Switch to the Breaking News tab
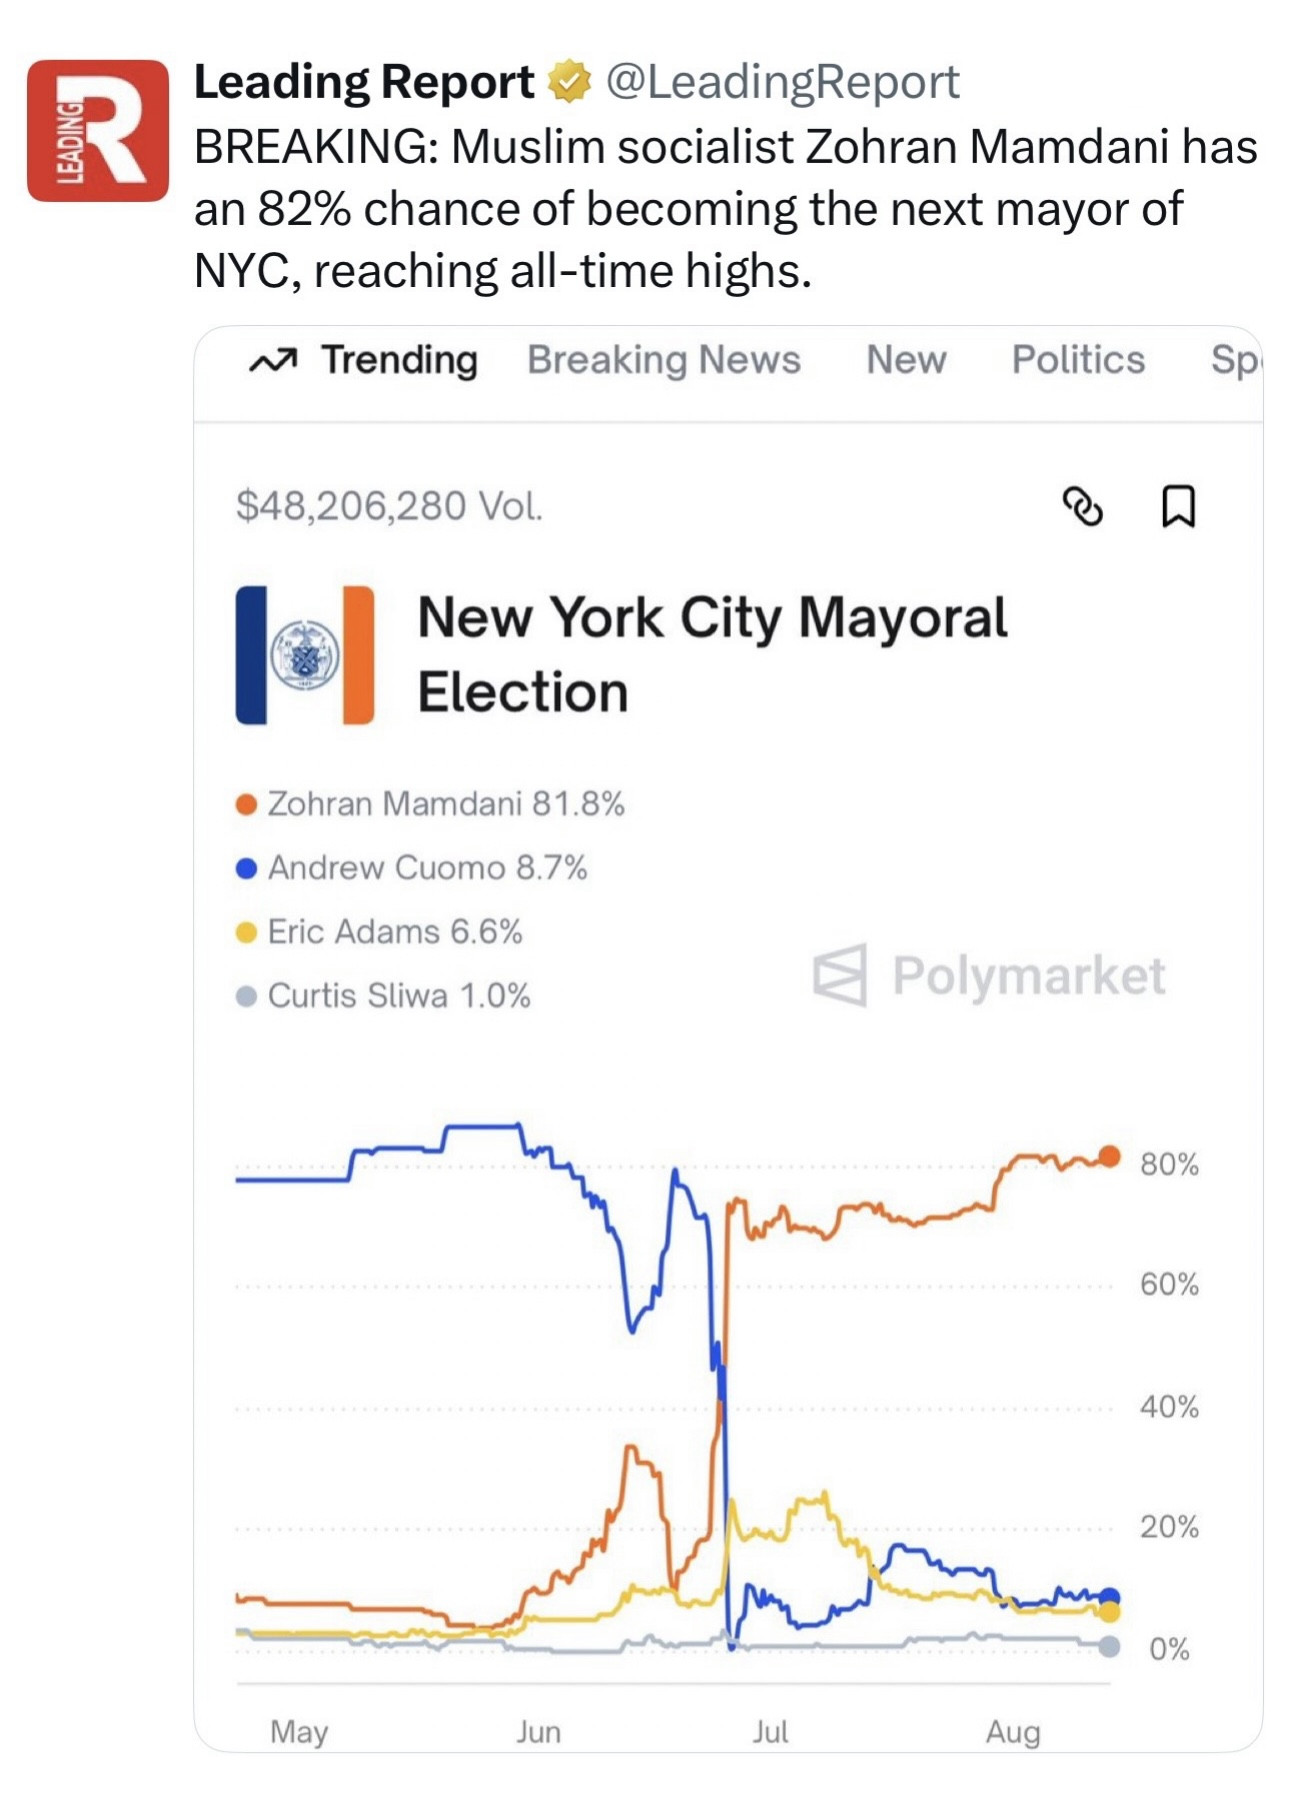Screen dimensions: 1290x1796 [664, 360]
